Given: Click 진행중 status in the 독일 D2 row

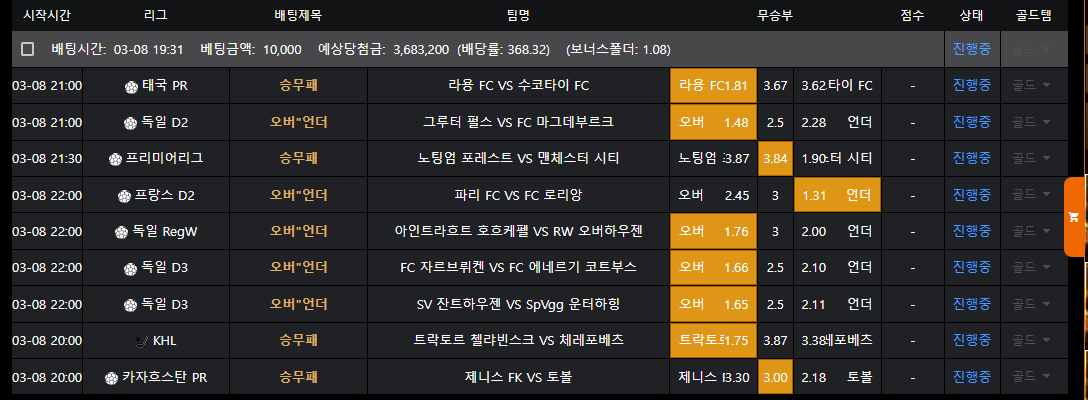Looking at the screenshot, I should pyautogui.click(x=971, y=122).
